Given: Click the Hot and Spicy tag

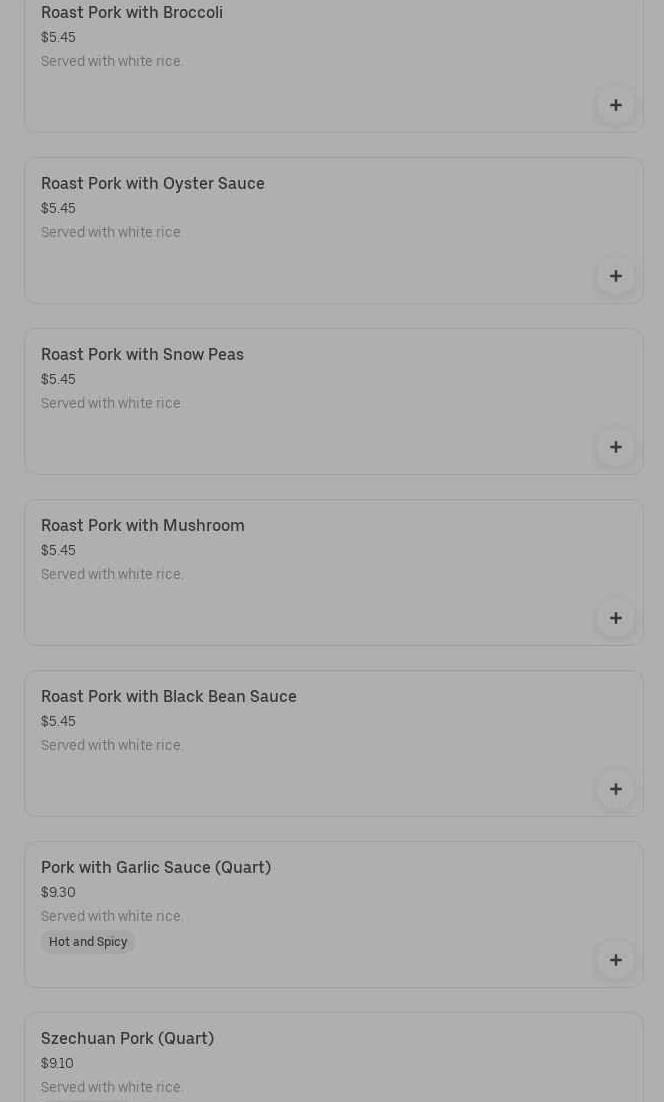Looking at the screenshot, I should tap(88, 942).
